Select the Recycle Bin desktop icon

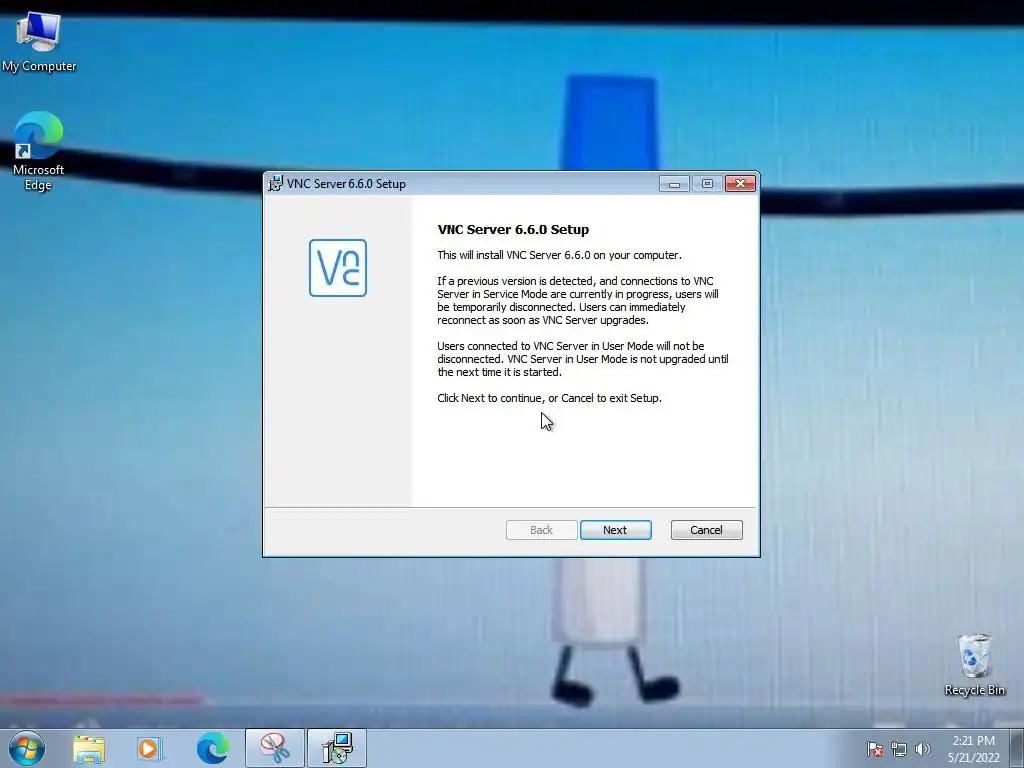974,665
